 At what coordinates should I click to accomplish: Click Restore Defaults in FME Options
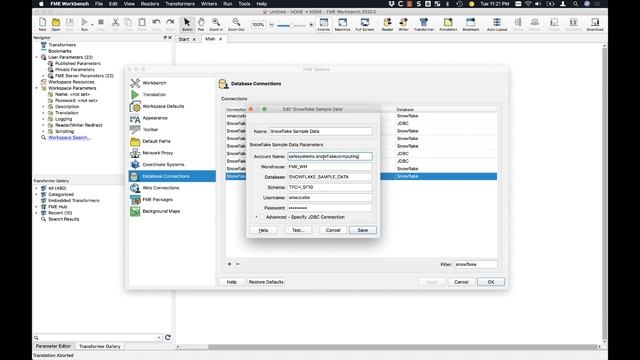pyautogui.click(x=266, y=282)
